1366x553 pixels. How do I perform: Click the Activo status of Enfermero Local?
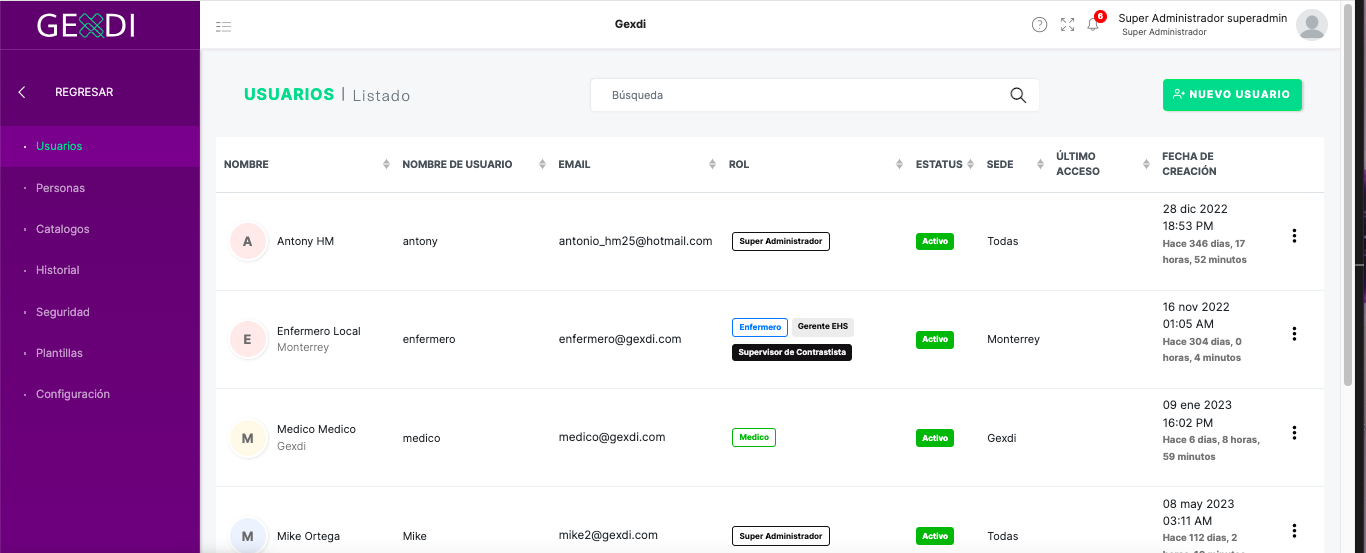(x=935, y=340)
